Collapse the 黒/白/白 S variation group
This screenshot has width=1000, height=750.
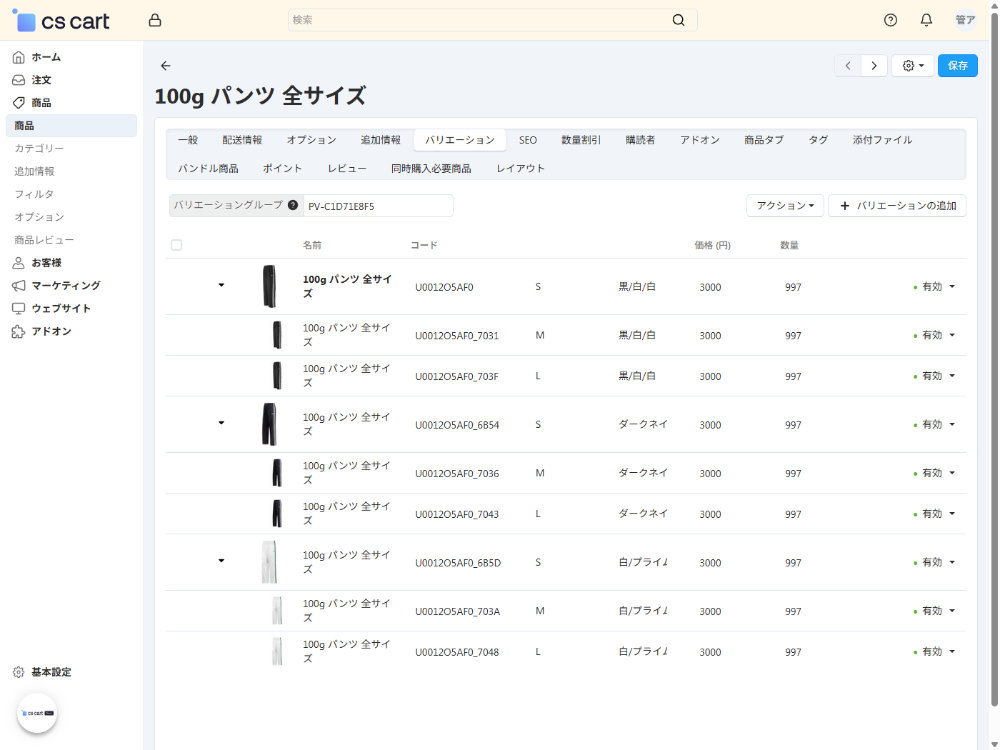tap(221, 286)
